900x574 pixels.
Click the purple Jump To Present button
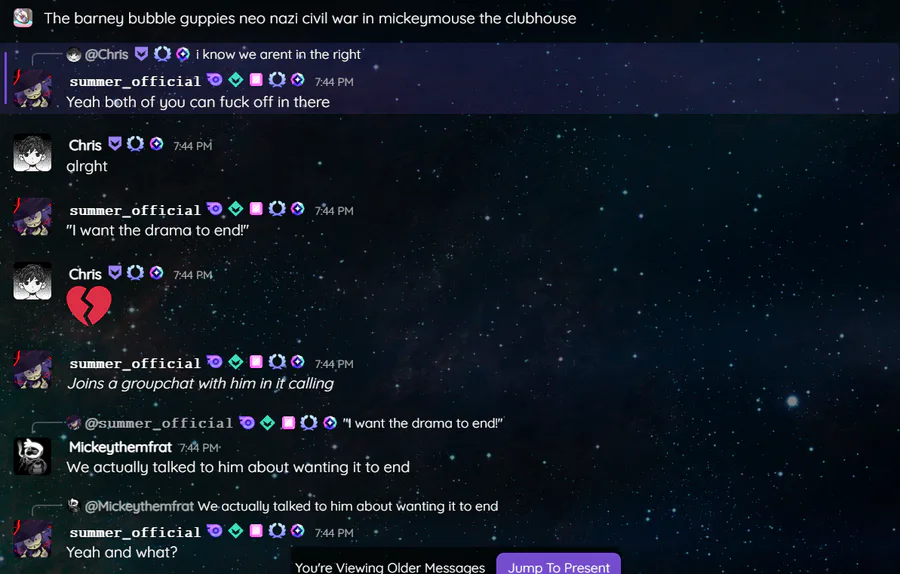point(558,564)
